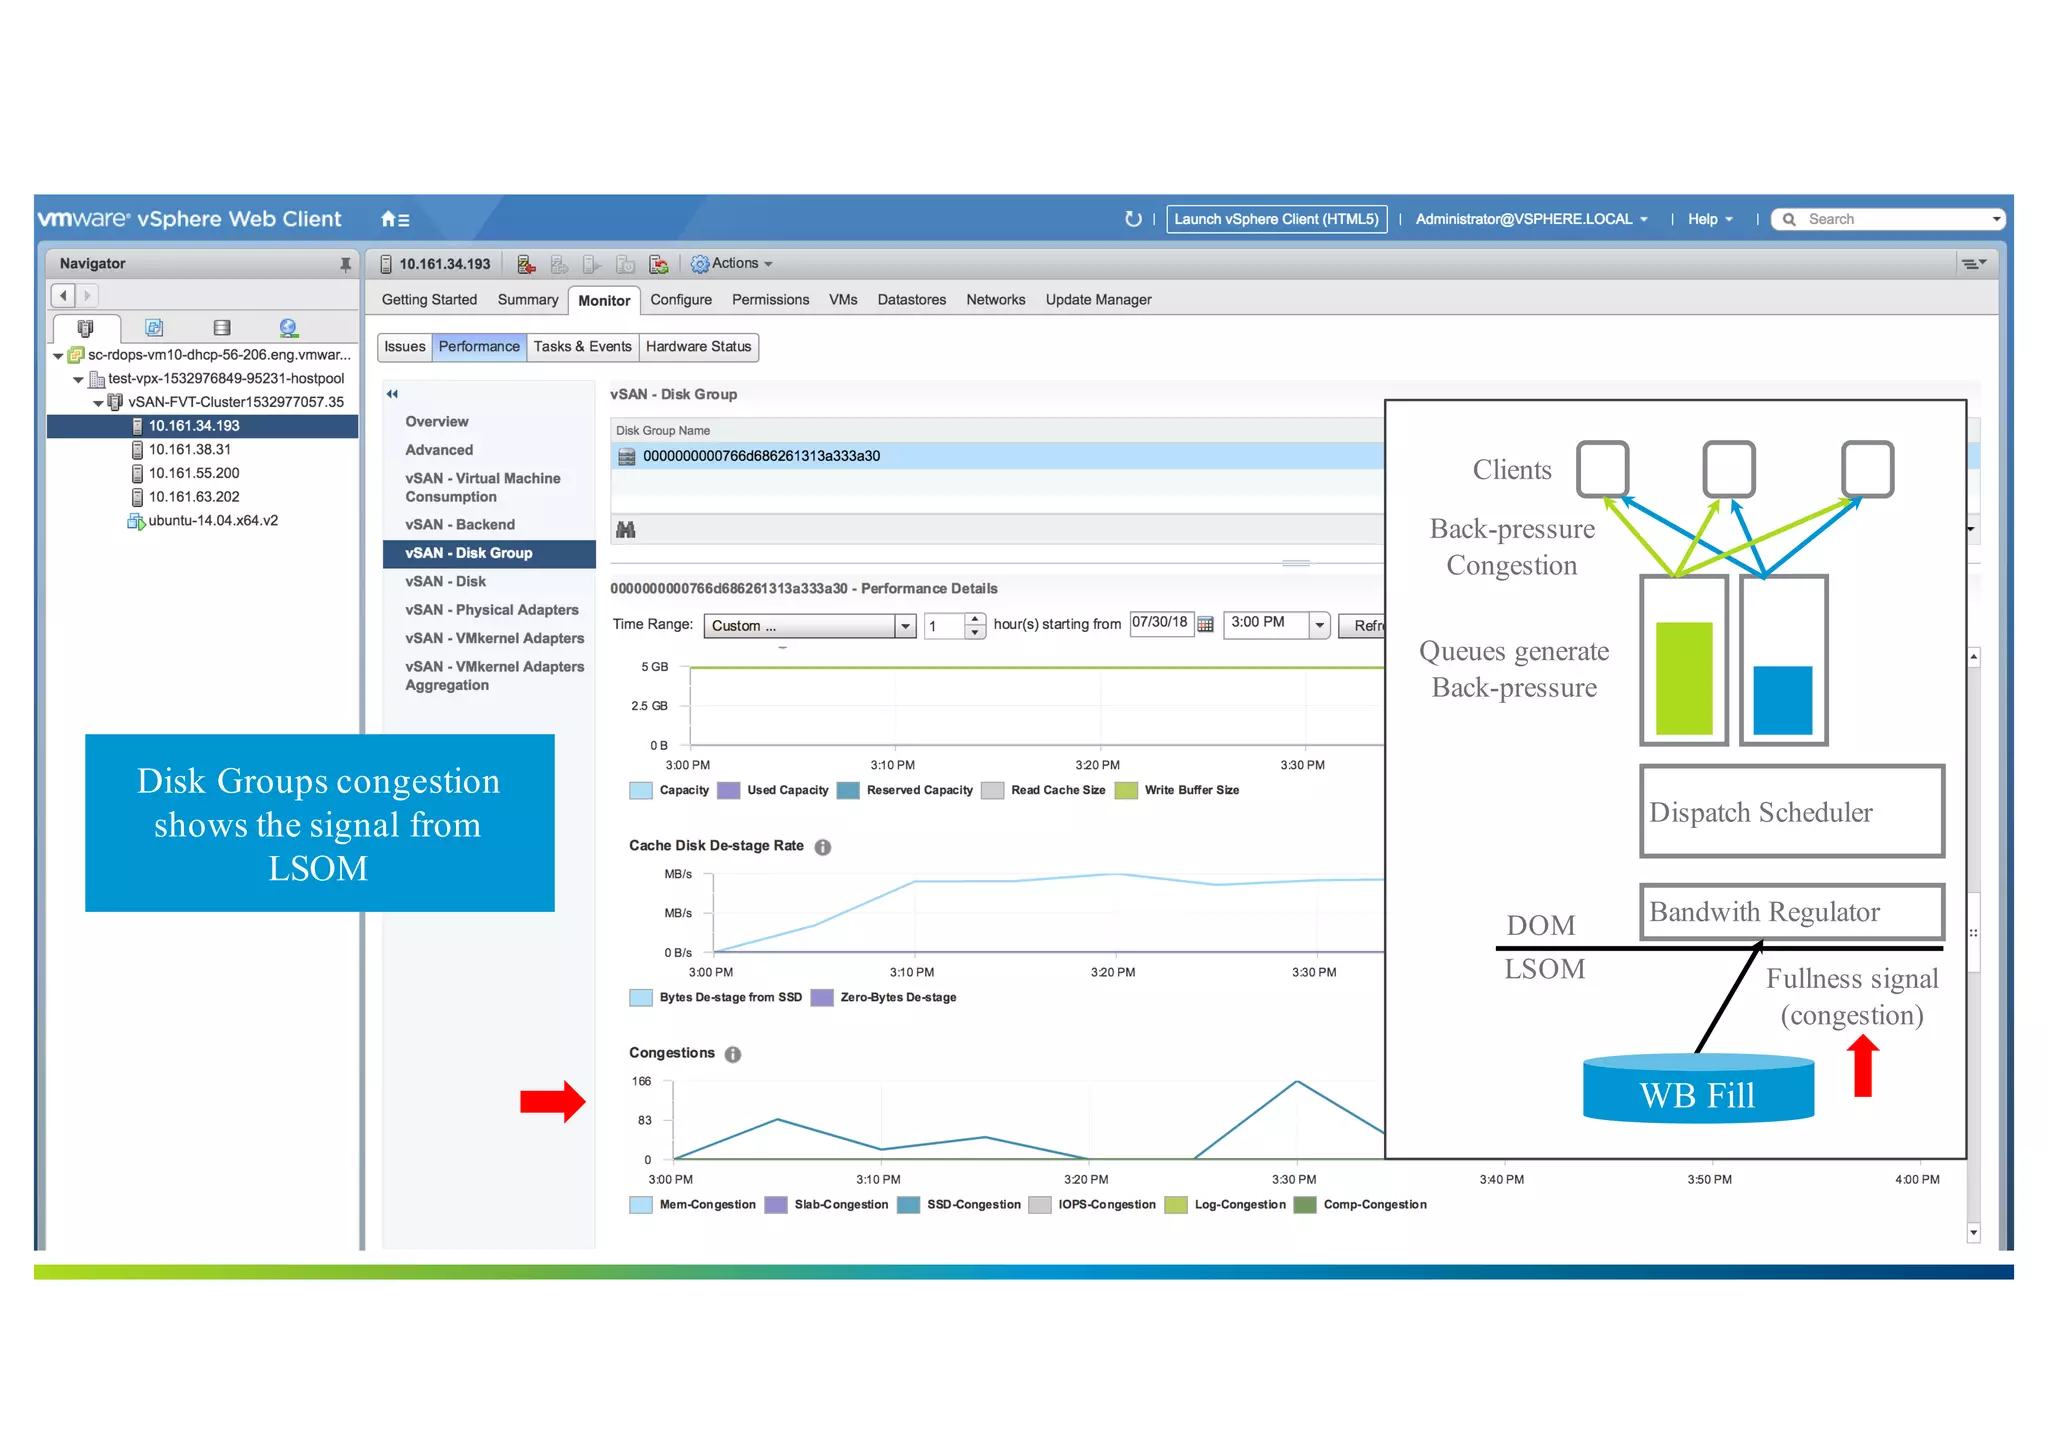Click the second greyed host toolbar icon
The width and height of the screenshot is (2048, 1447).
coord(559,264)
